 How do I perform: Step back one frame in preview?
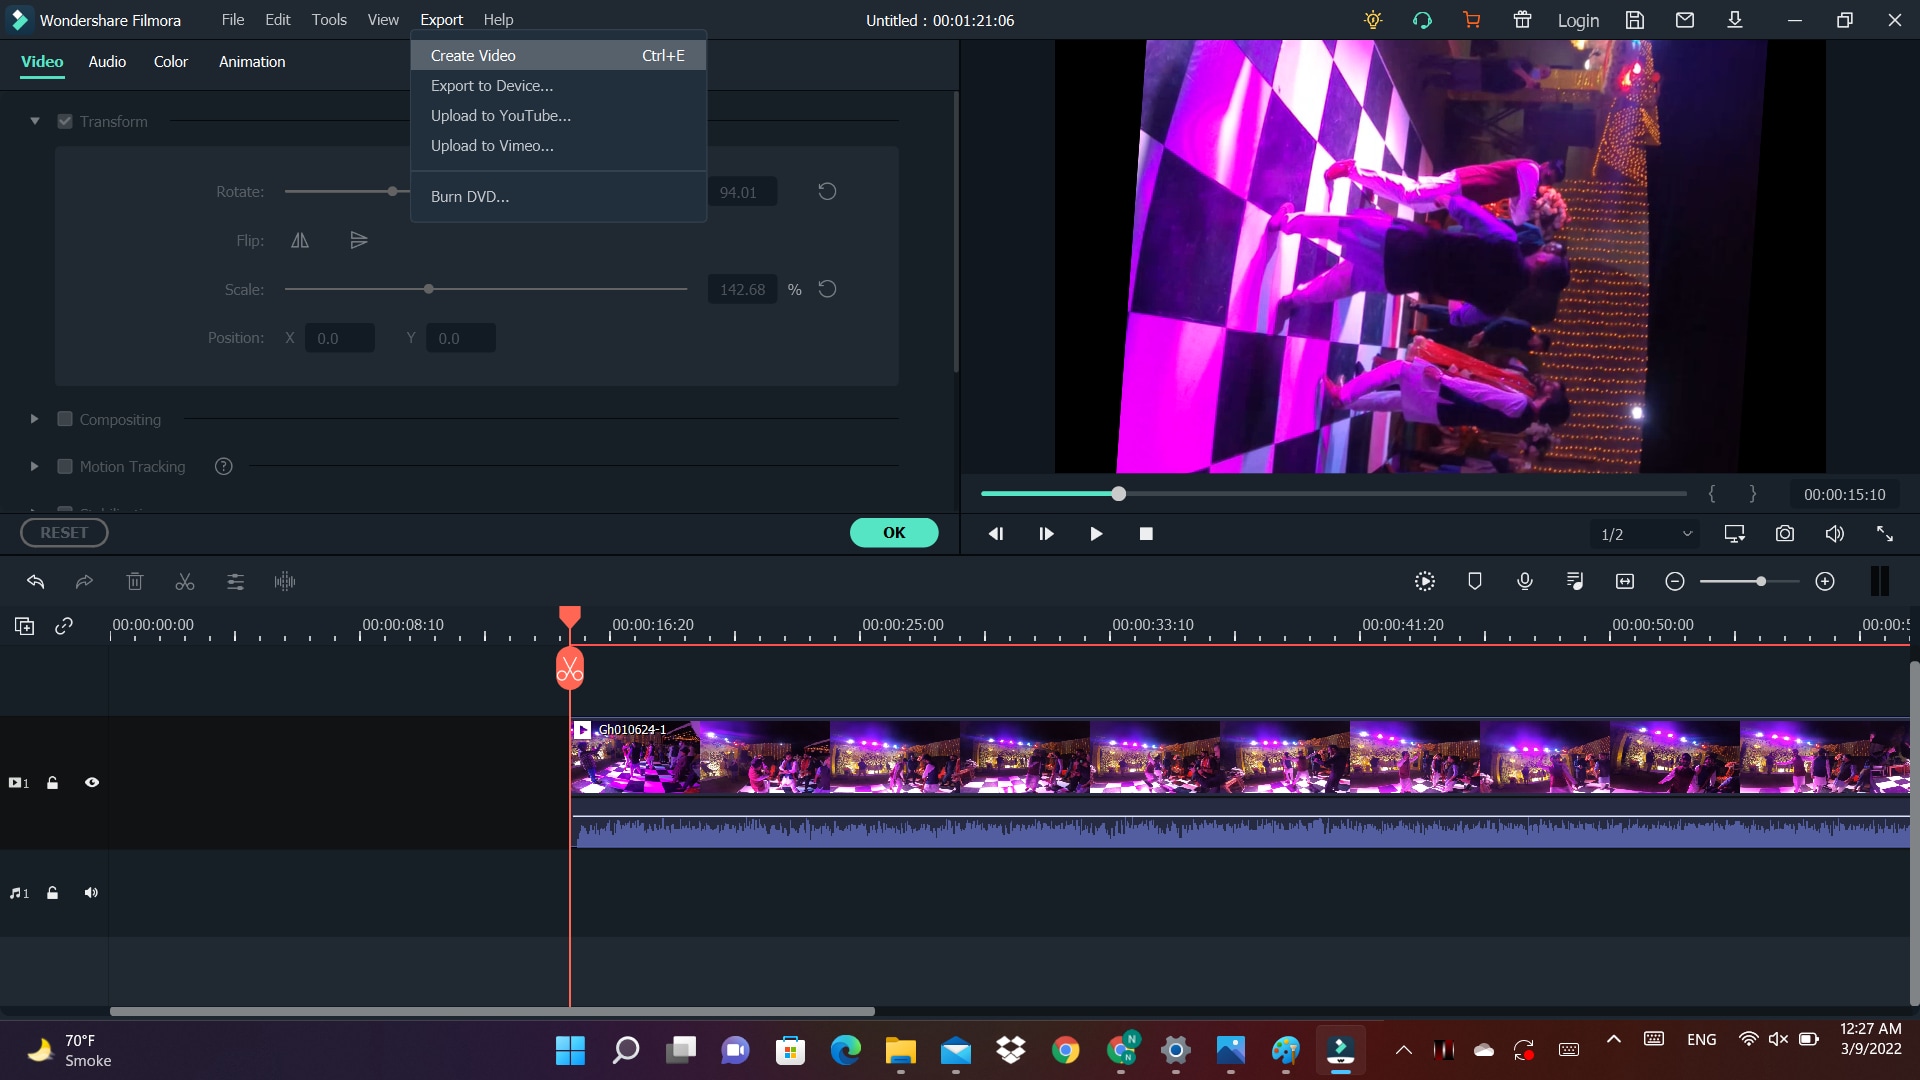pos(996,534)
